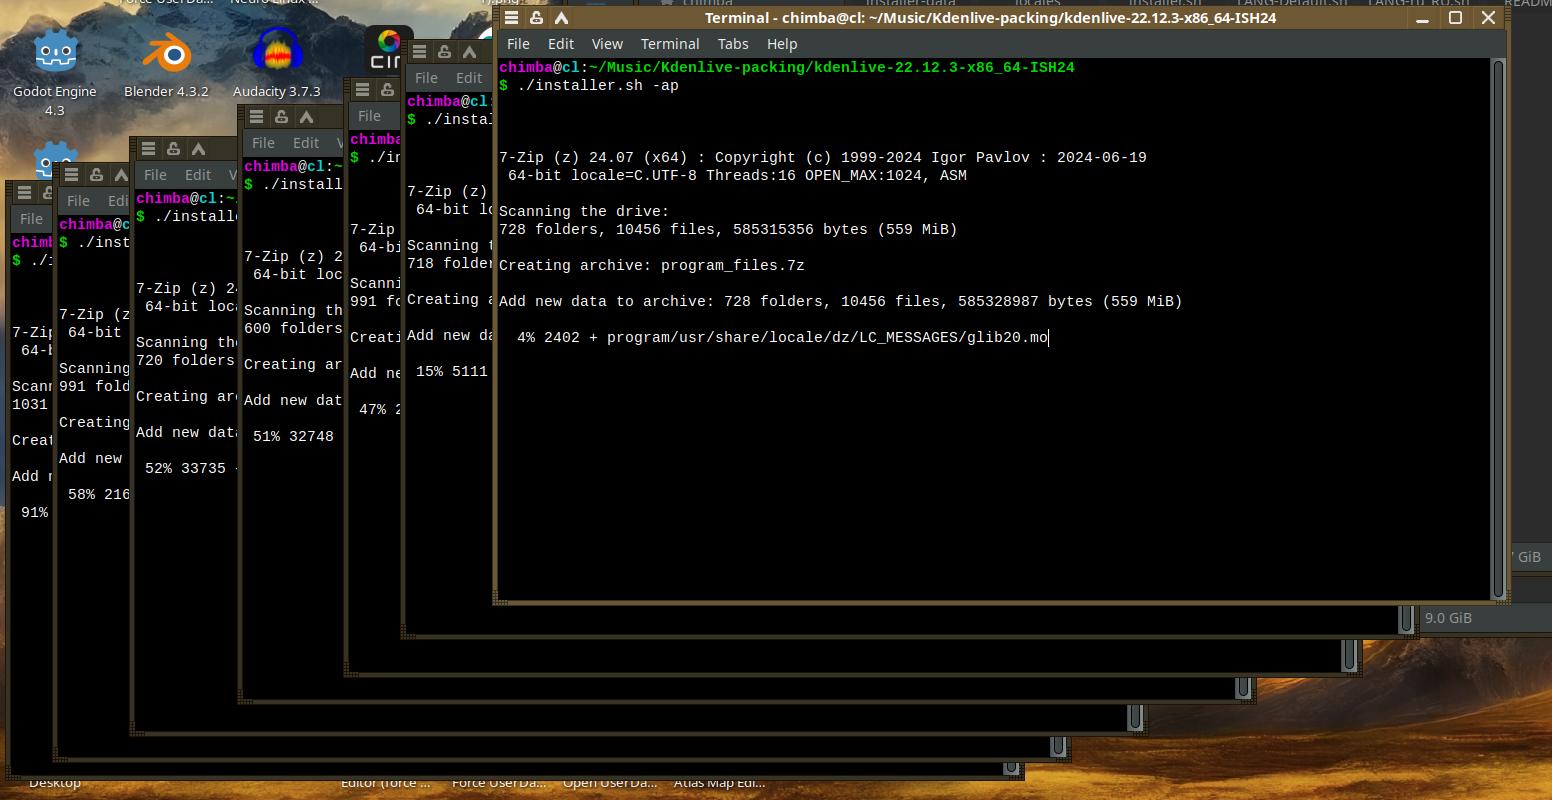Click the '4% 2402 + program/usr/share/locale' progress line
1552x800 pixels.
click(782, 337)
